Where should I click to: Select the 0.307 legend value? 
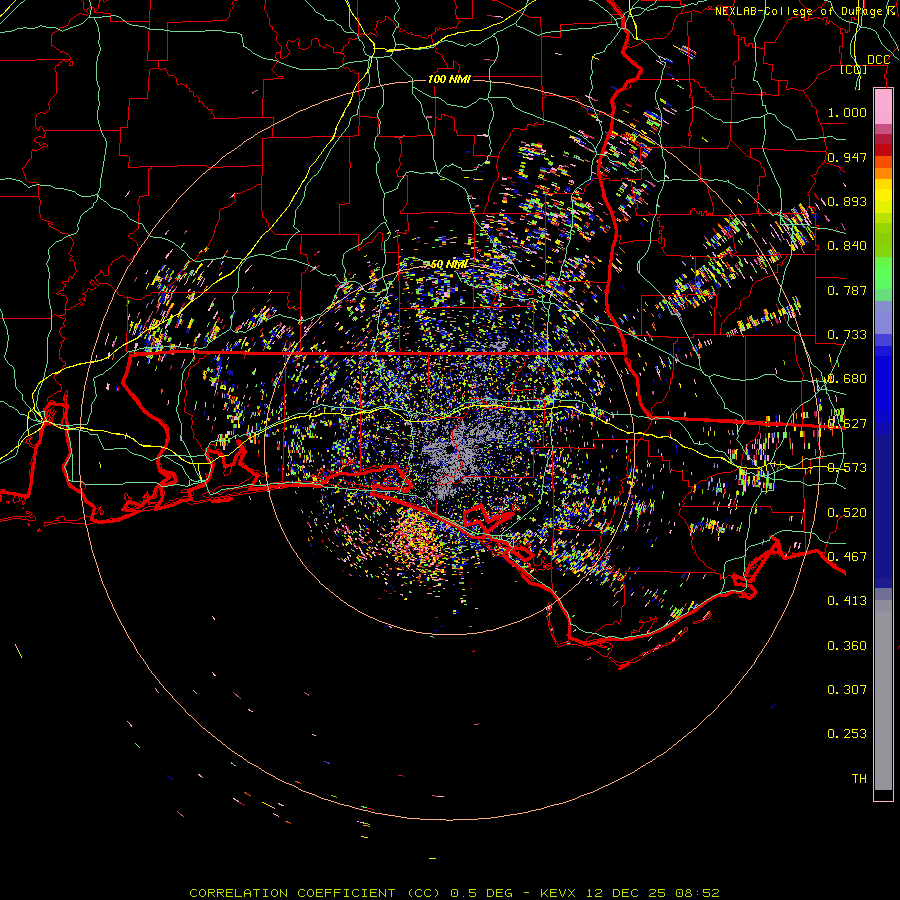tap(847, 689)
